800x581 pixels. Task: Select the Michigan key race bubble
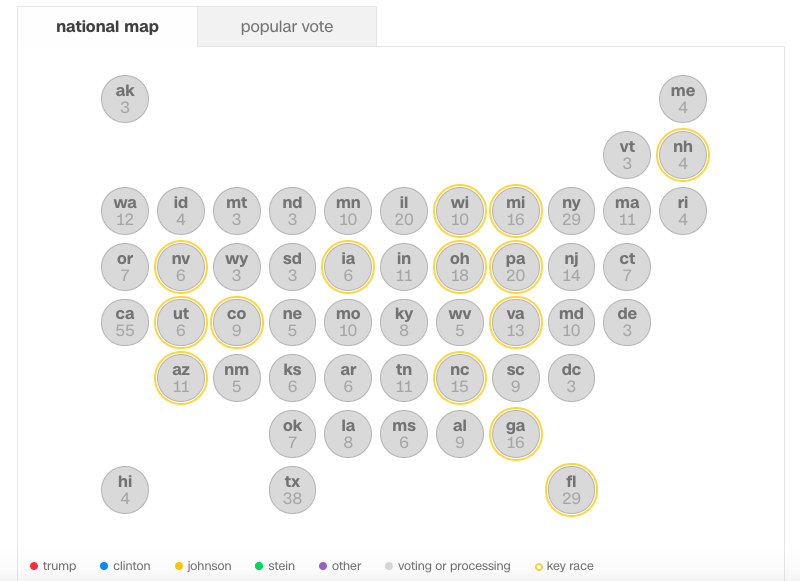(x=515, y=211)
